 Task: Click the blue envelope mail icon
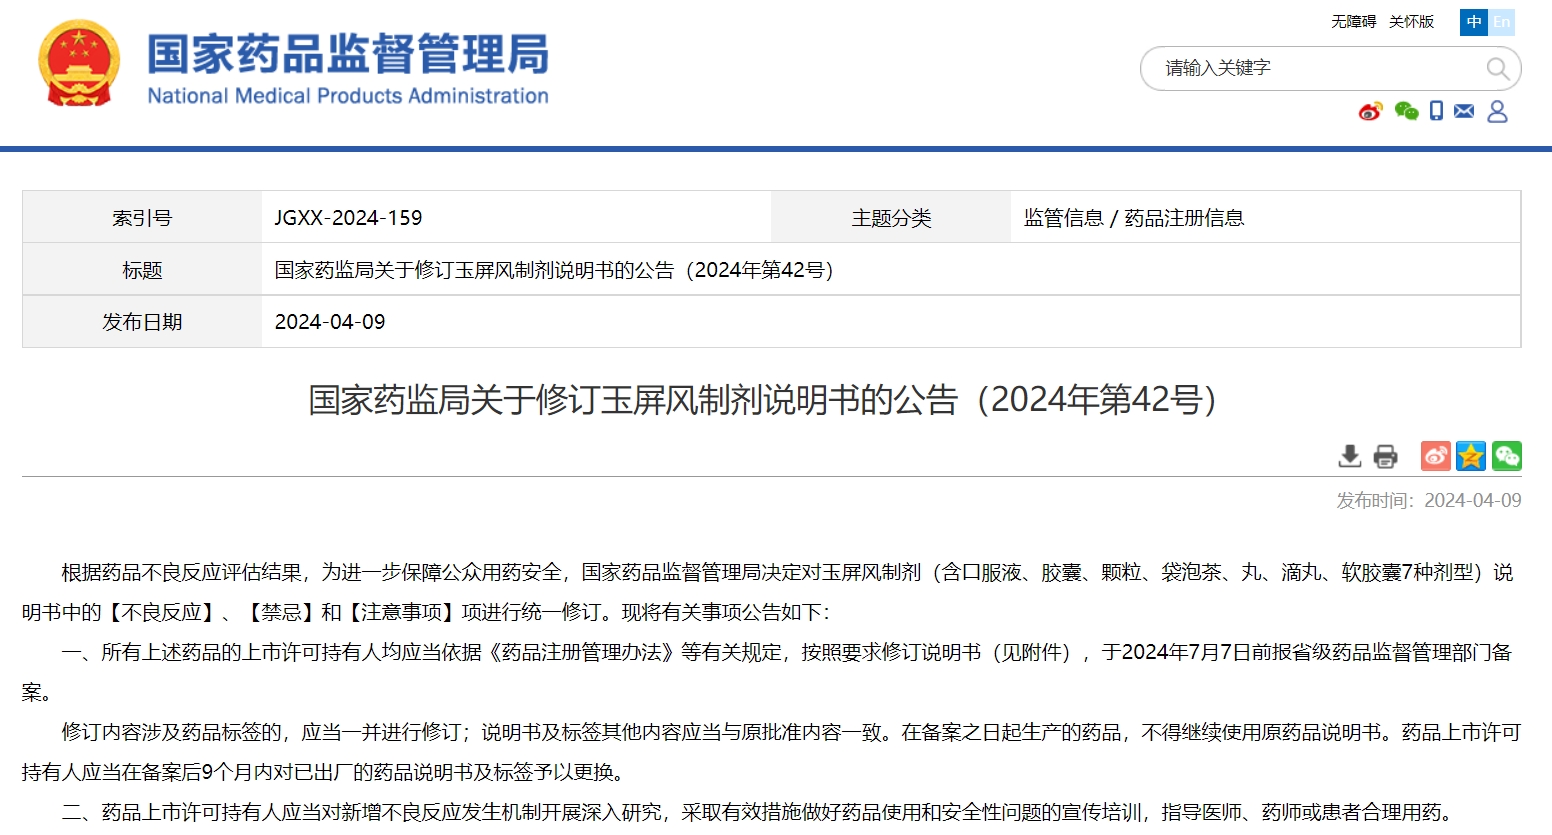click(x=1464, y=111)
